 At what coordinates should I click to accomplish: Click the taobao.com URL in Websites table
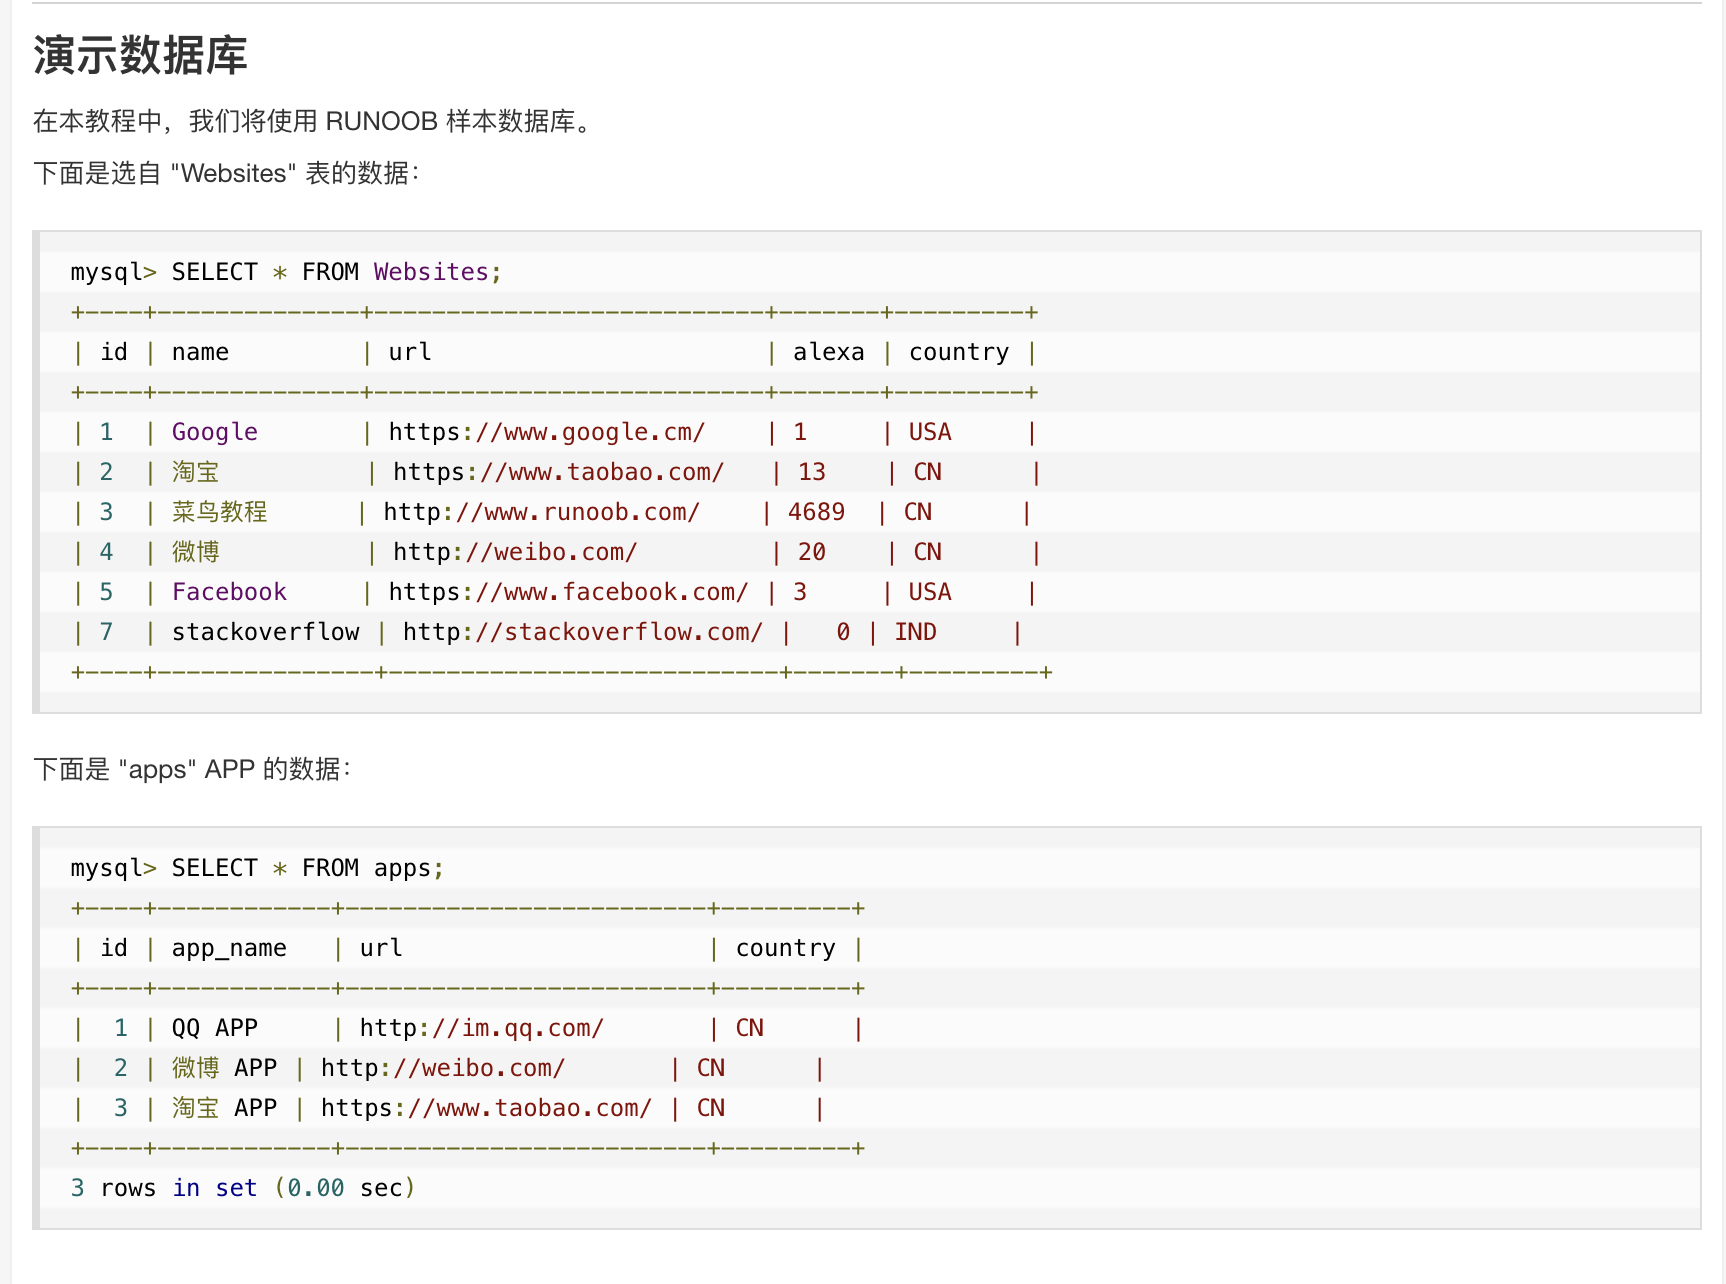tap(558, 472)
